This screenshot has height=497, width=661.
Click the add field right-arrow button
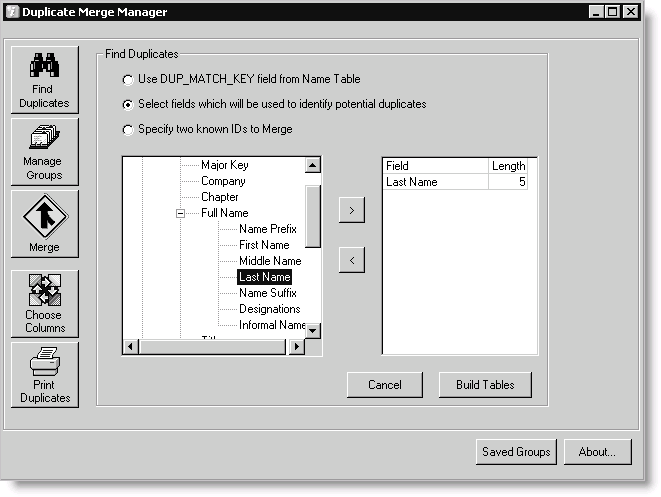click(x=352, y=210)
